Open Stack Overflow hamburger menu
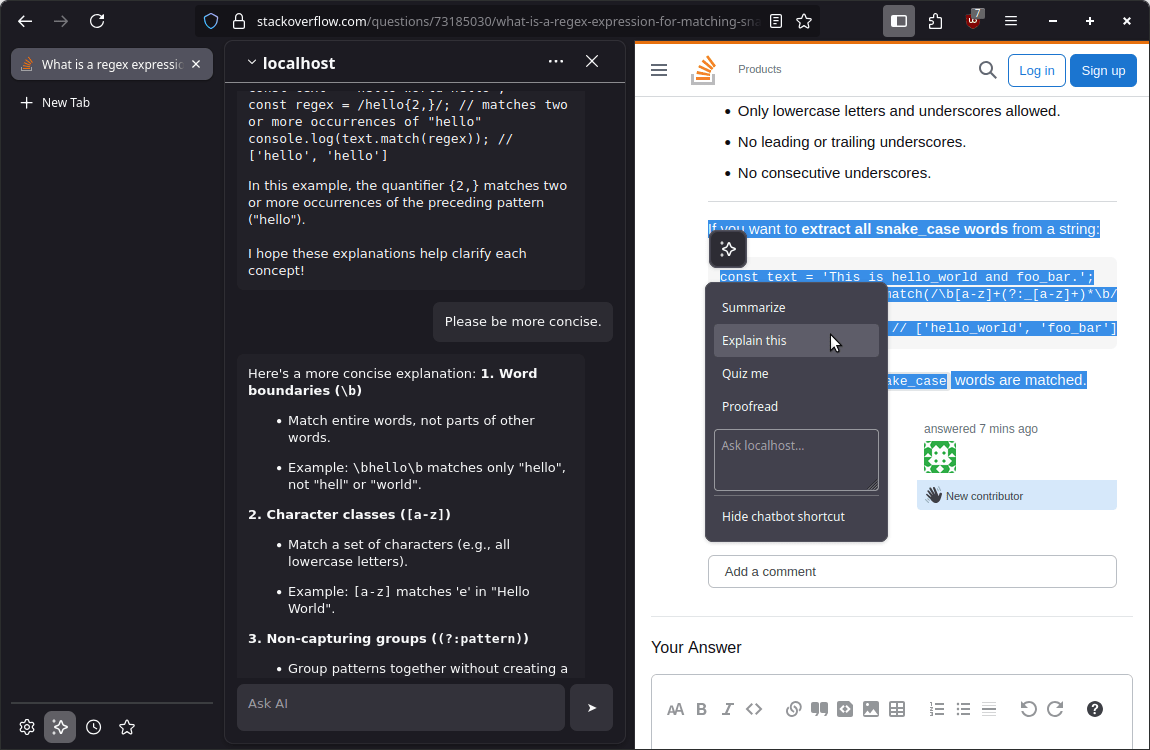 (x=659, y=70)
